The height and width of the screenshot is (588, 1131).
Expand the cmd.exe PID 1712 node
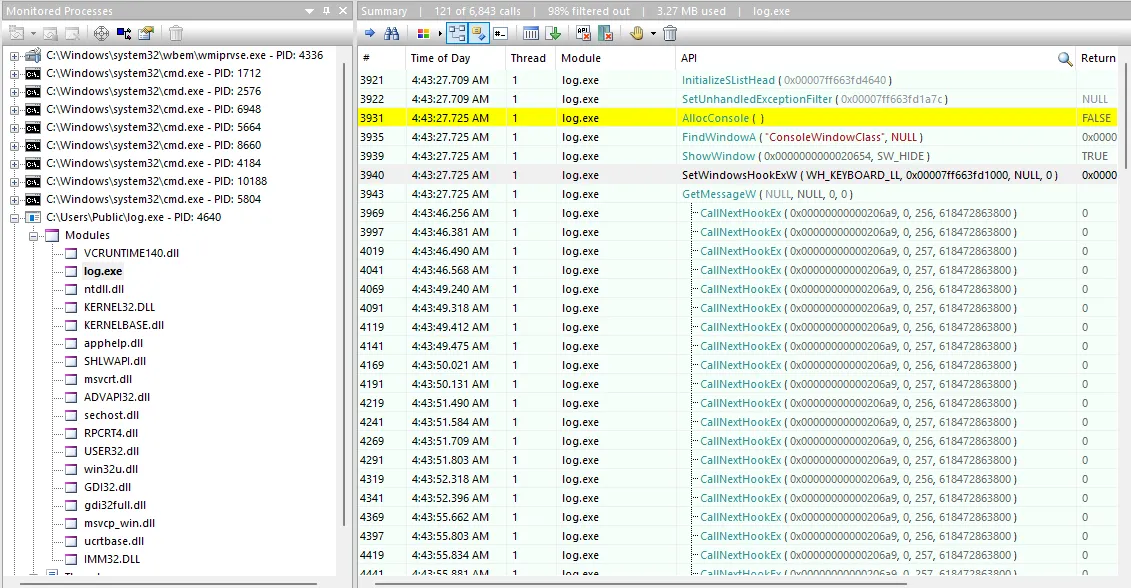click(x=14, y=74)
